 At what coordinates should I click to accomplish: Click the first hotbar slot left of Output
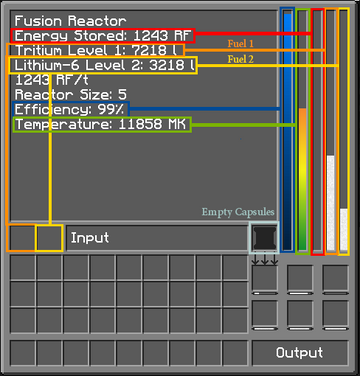23,353
